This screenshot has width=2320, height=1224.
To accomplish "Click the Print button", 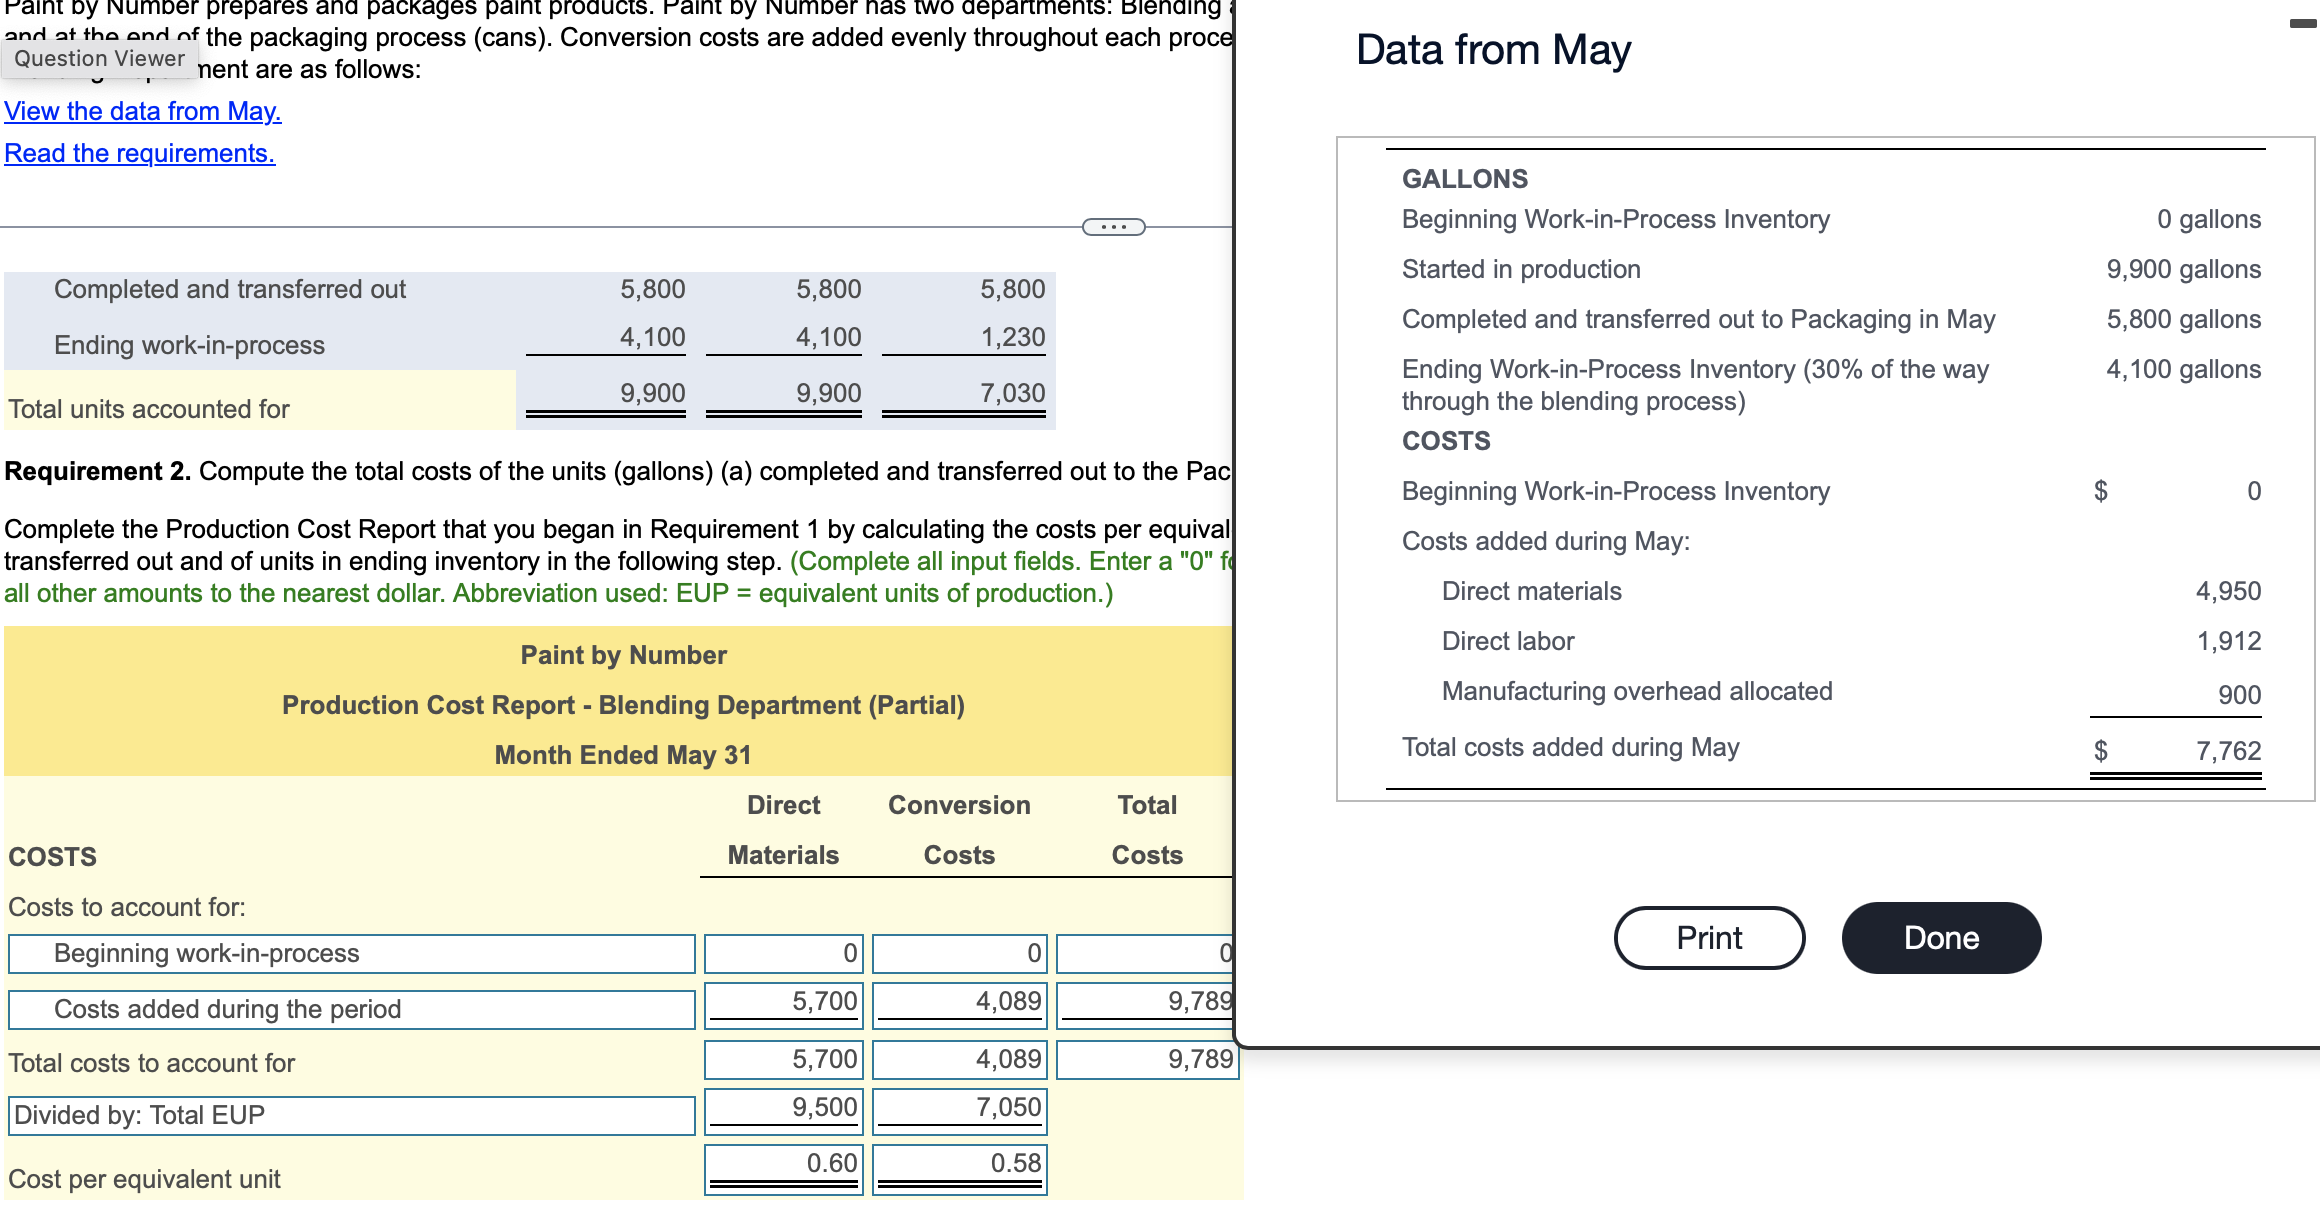I will pyautogui.click(x=1709, y=938).
